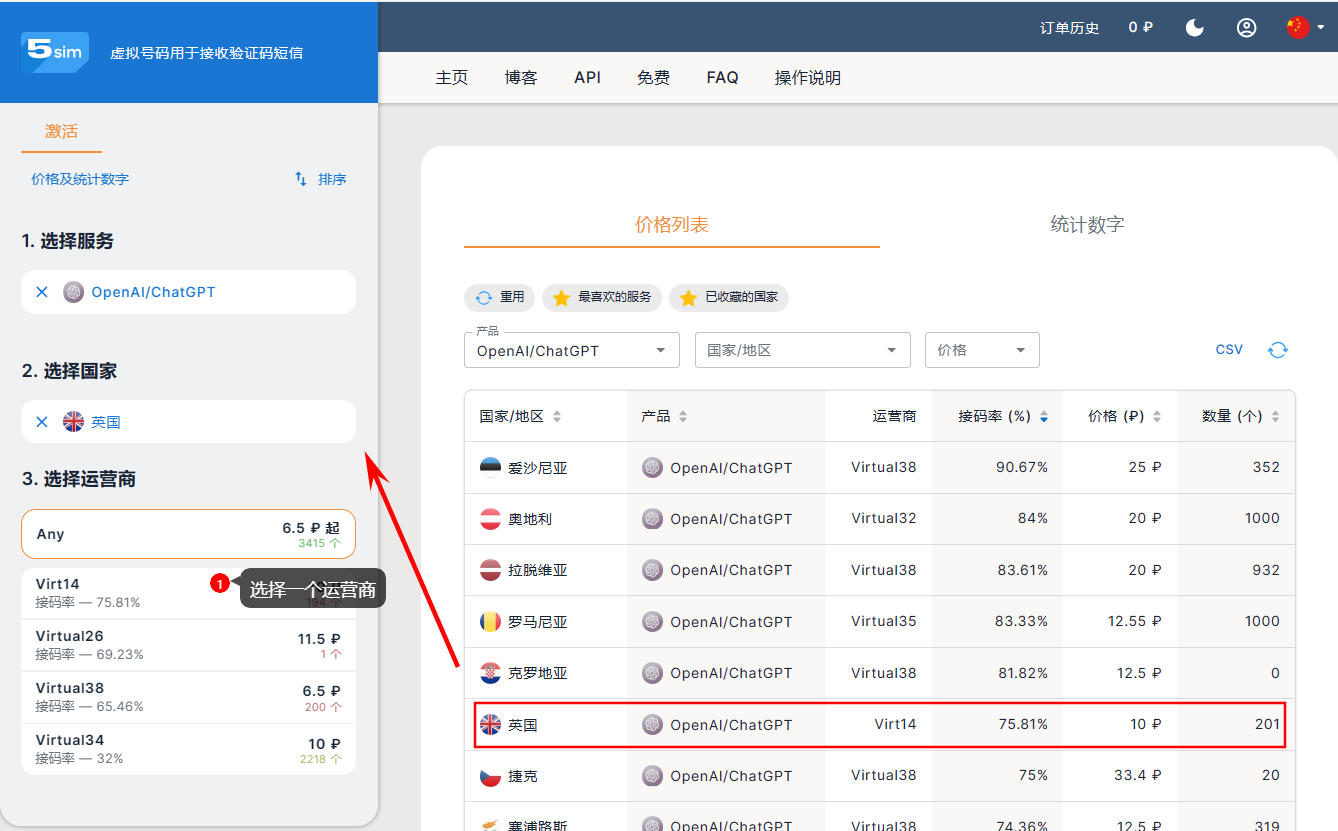Expand the 产品 OpenAI/ChatGPT dropdown
The image size is (1338, 831).
571,351
